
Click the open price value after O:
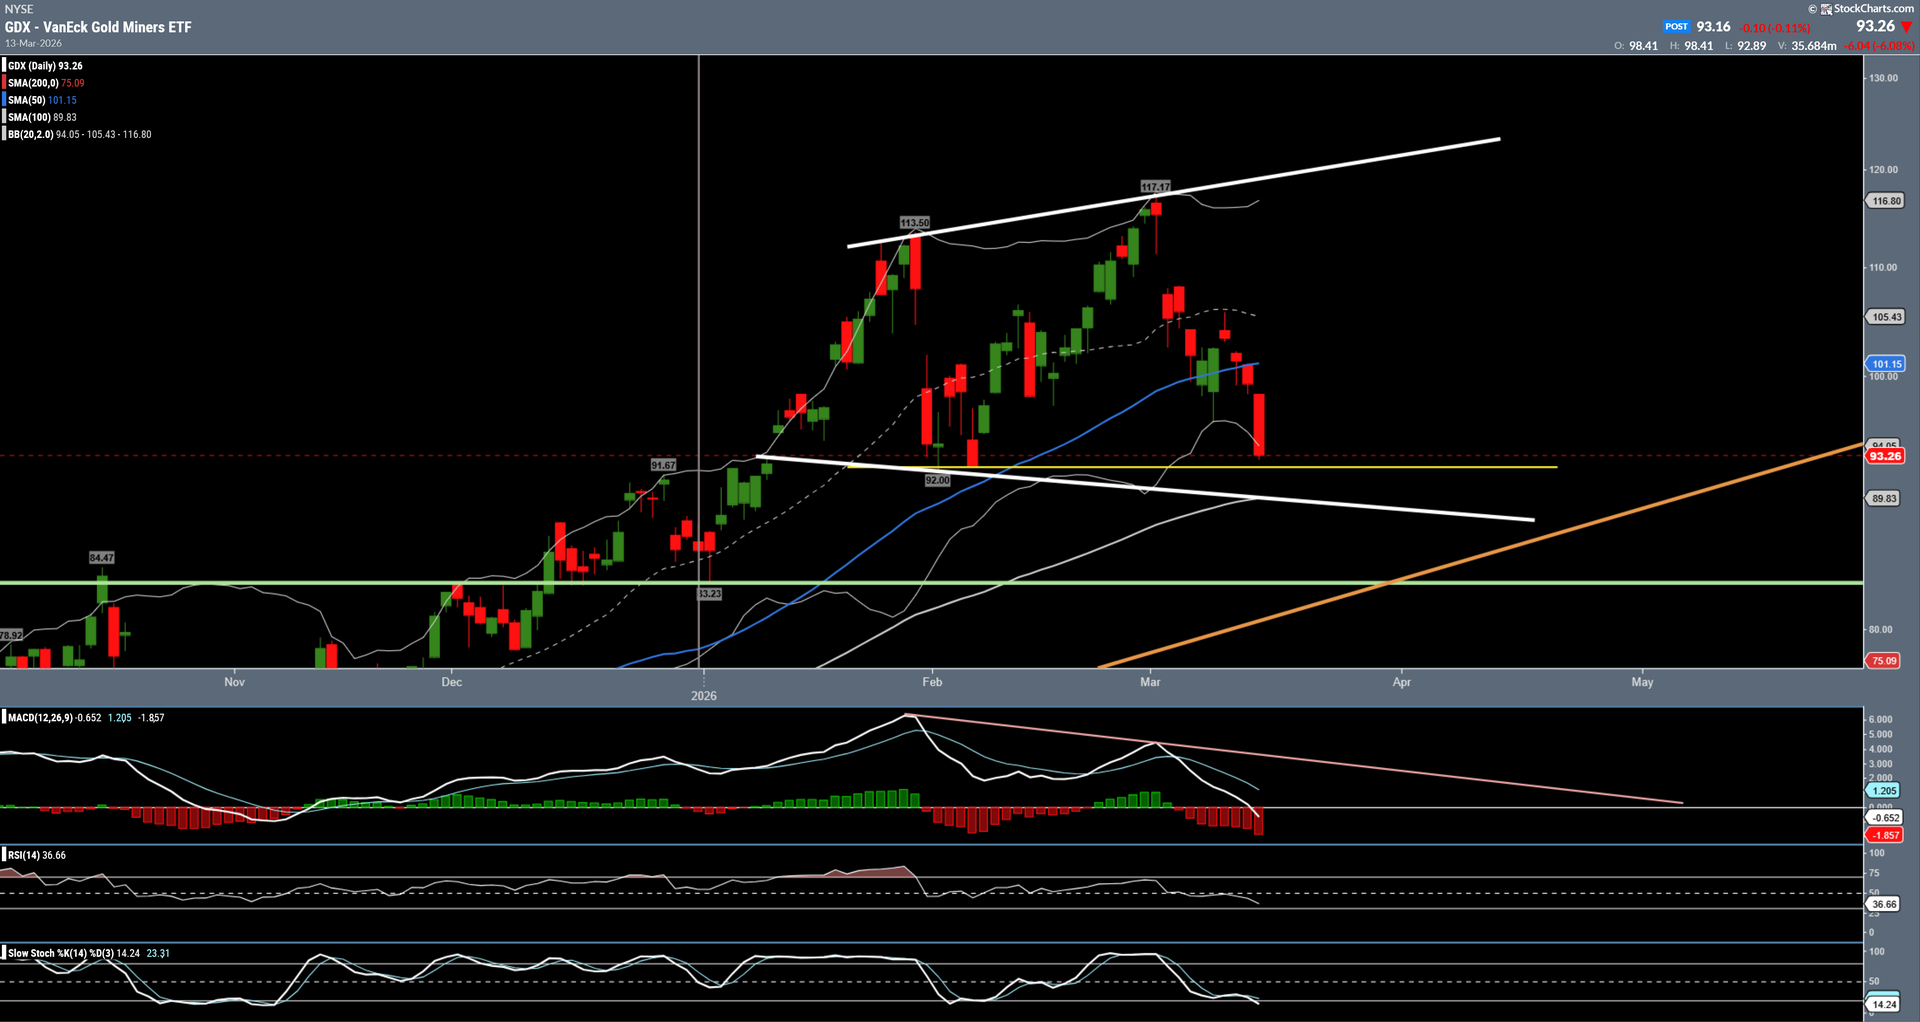tap(1643, 46)
